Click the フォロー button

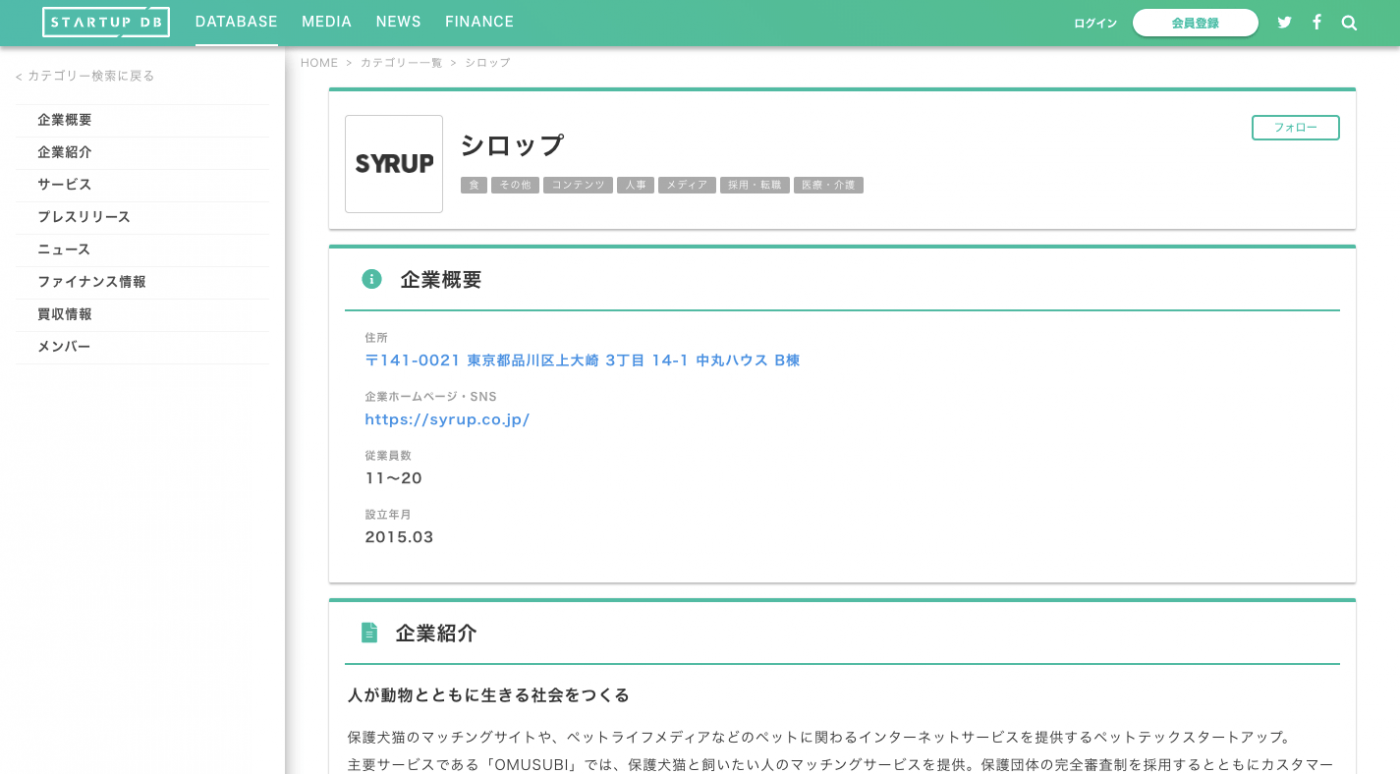[x=1295, y=128]
